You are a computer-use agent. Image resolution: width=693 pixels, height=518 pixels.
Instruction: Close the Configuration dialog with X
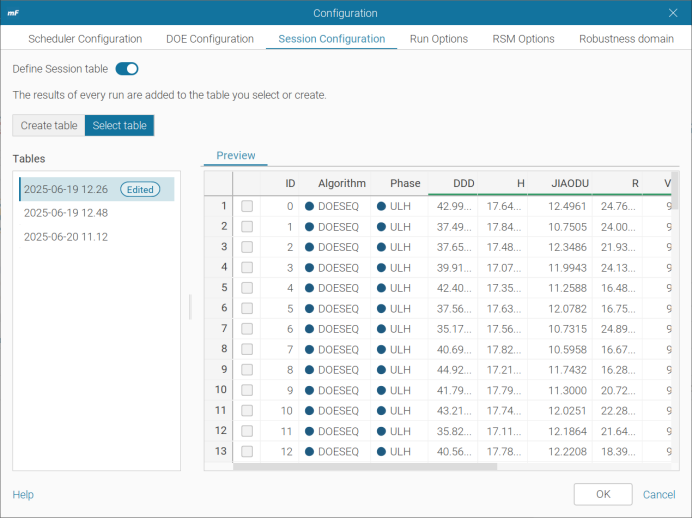[673, 13]
